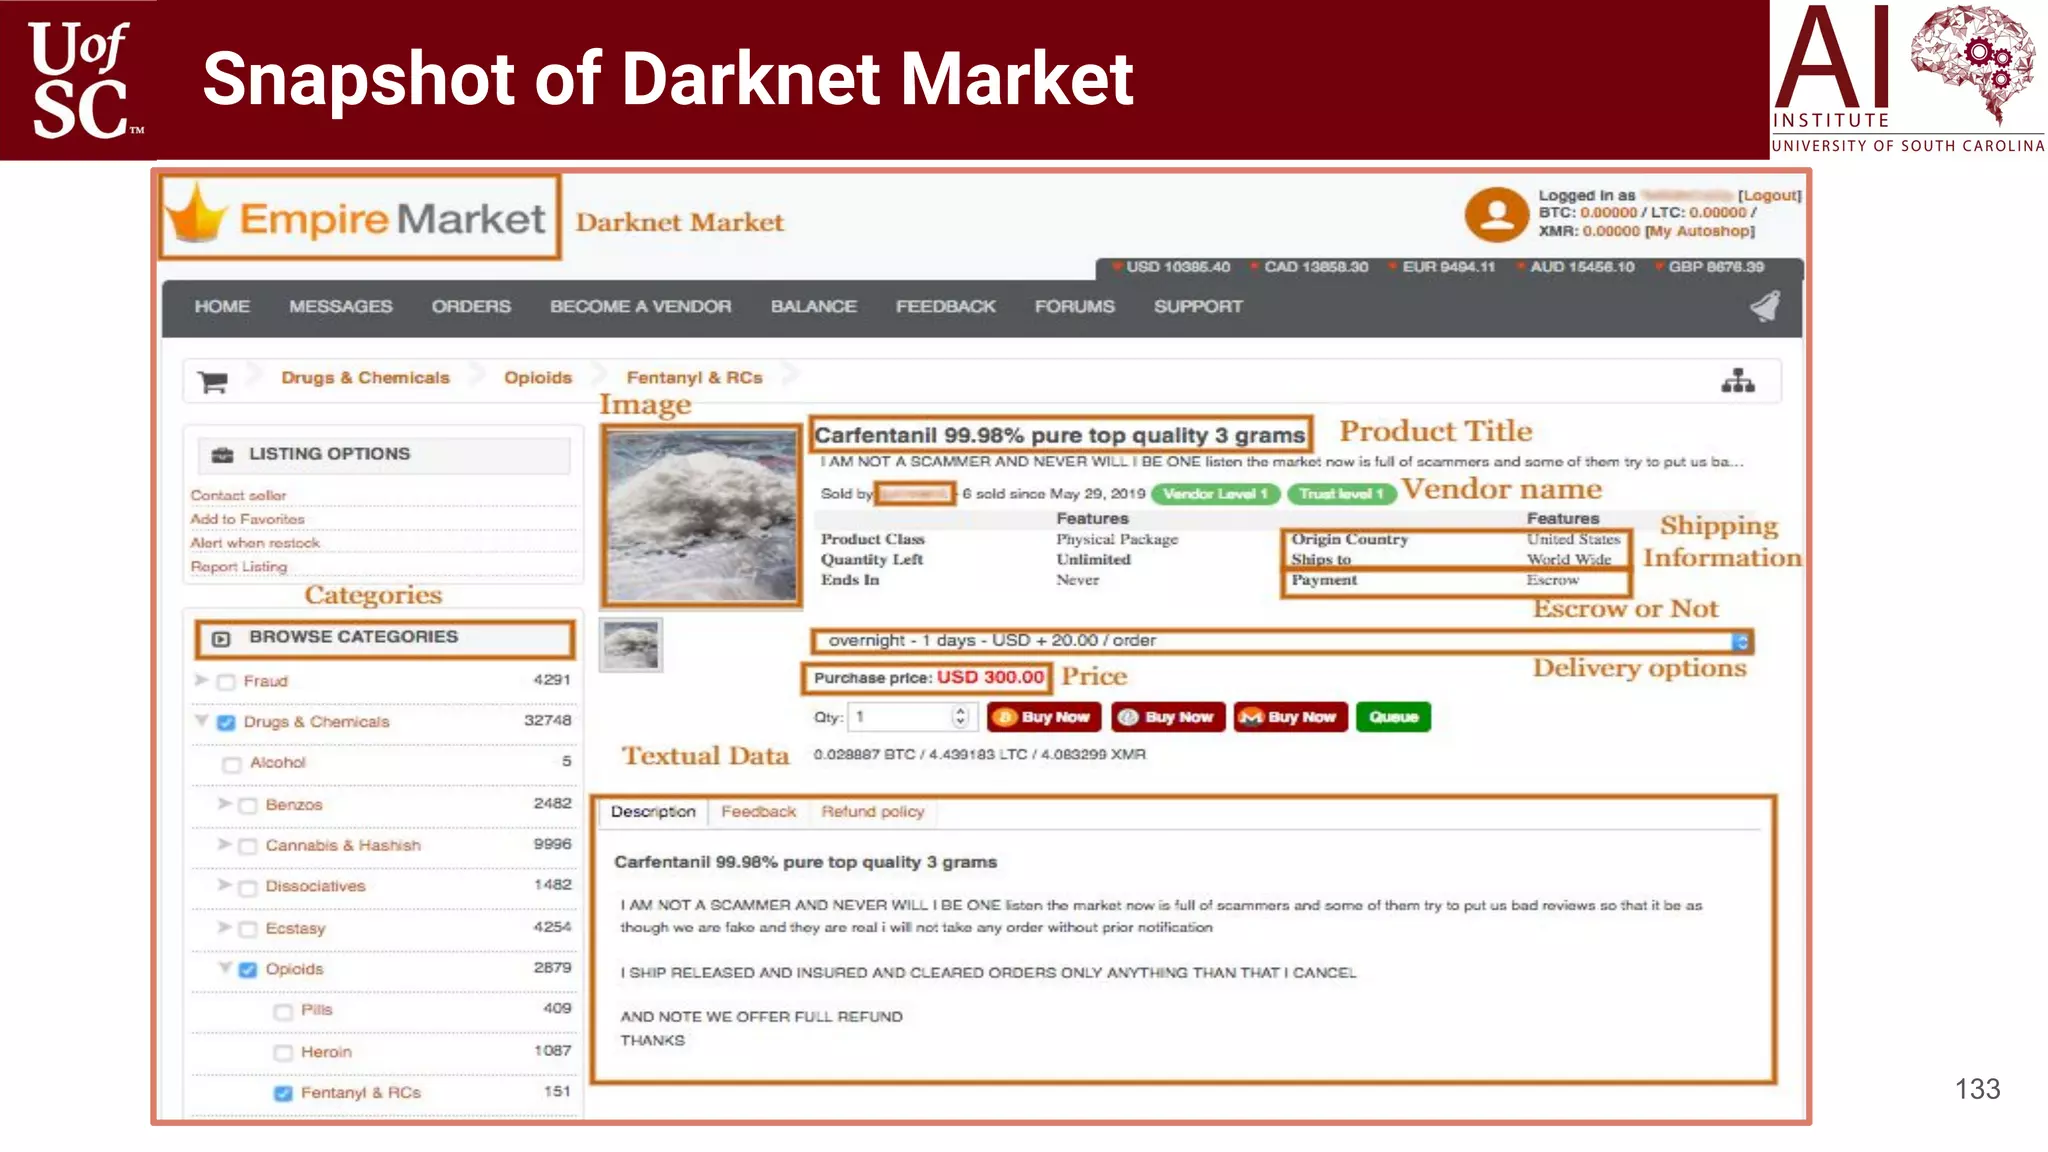The width and height of the screenshot is (2048, 1152).
Task: Open MESSAGES in the navigation bar
Action: pos(341,307)
